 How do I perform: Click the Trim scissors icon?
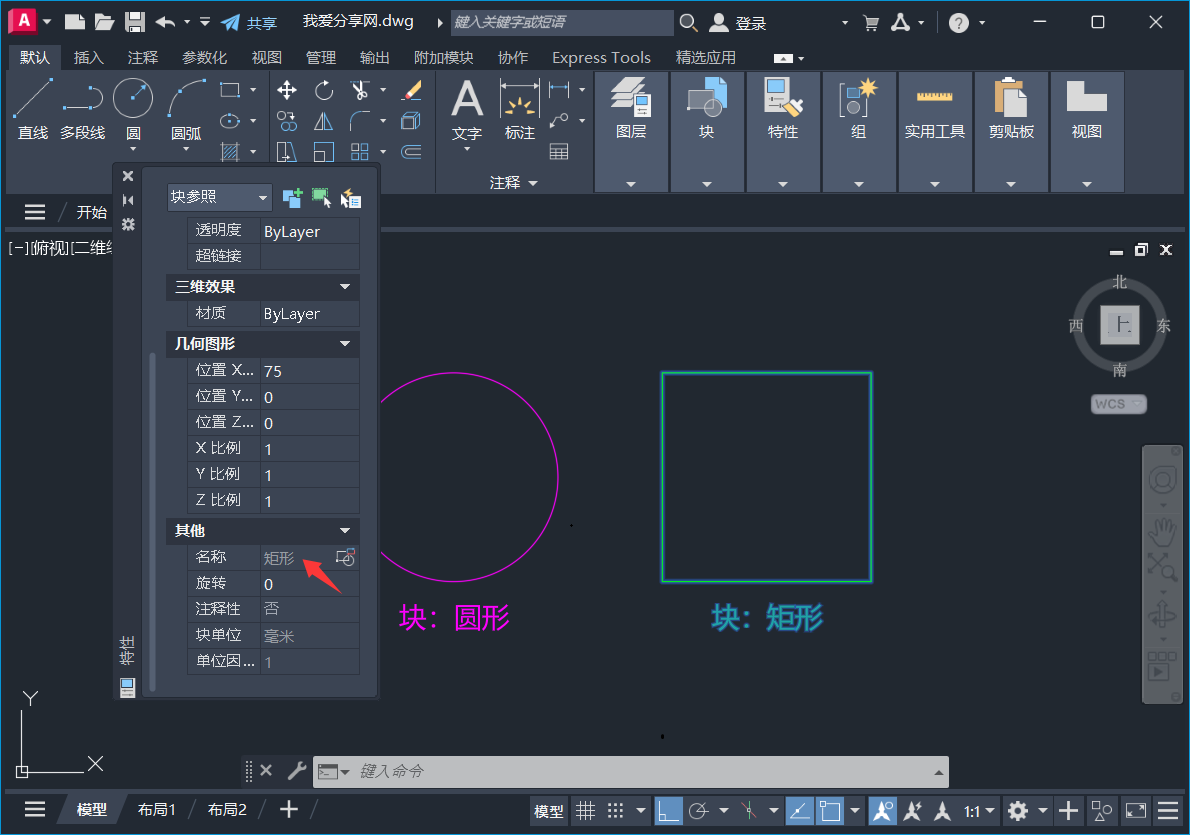tap(360, 90)
